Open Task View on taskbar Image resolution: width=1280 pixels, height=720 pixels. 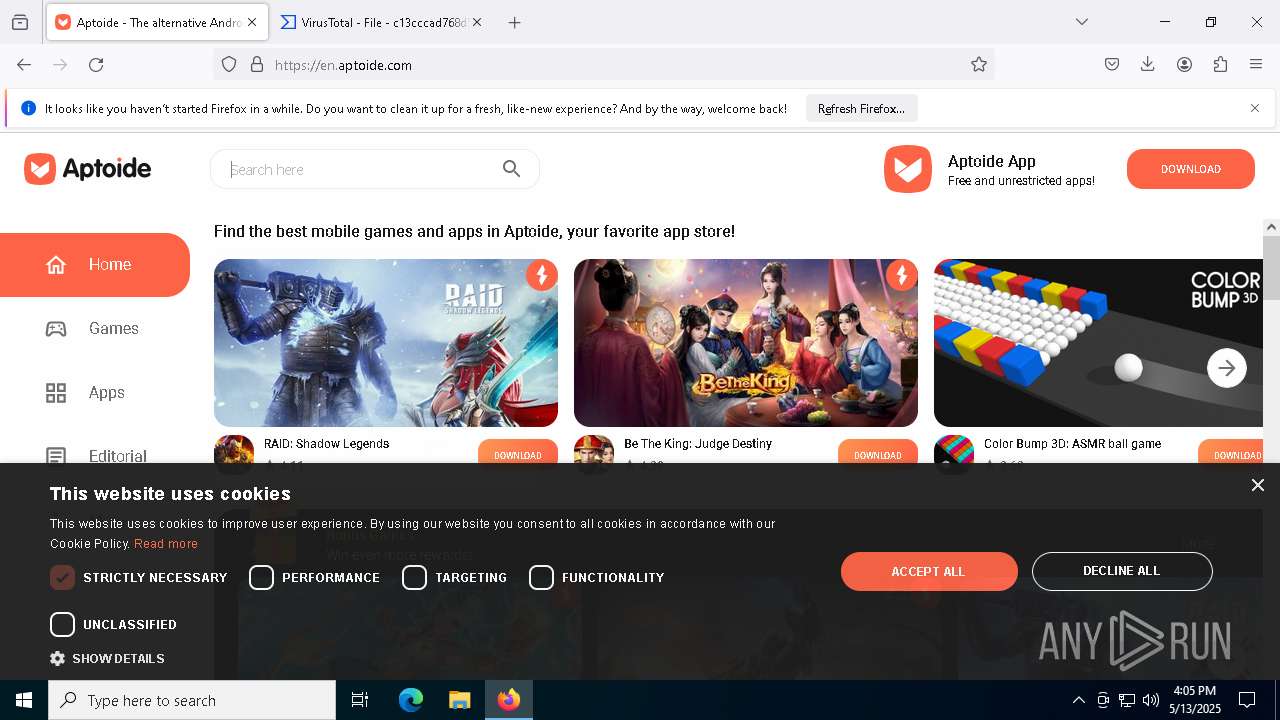pos(360,700)
